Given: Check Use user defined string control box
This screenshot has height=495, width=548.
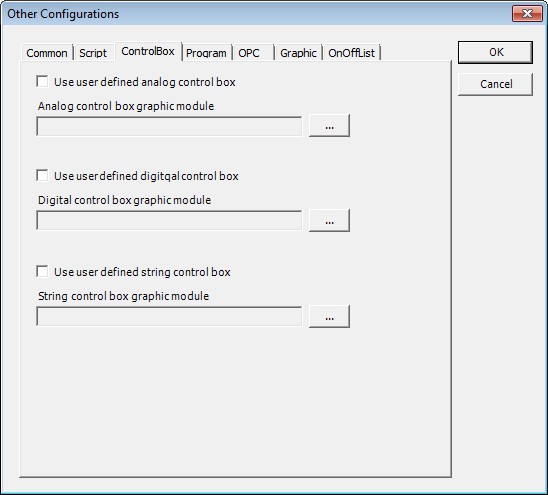Looking at the screenshot, I should [42, 272].
